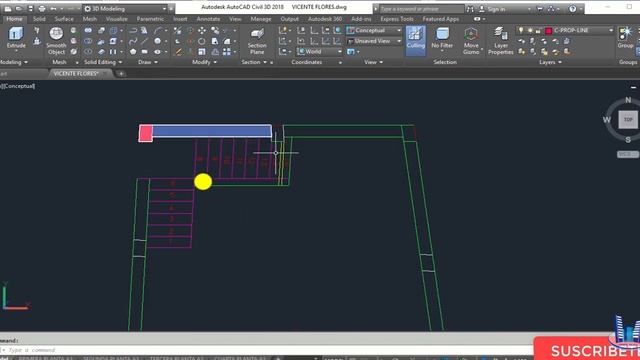Click the Autodesk Exchange cart icon

pyautogui.click(x=540, y=9)
